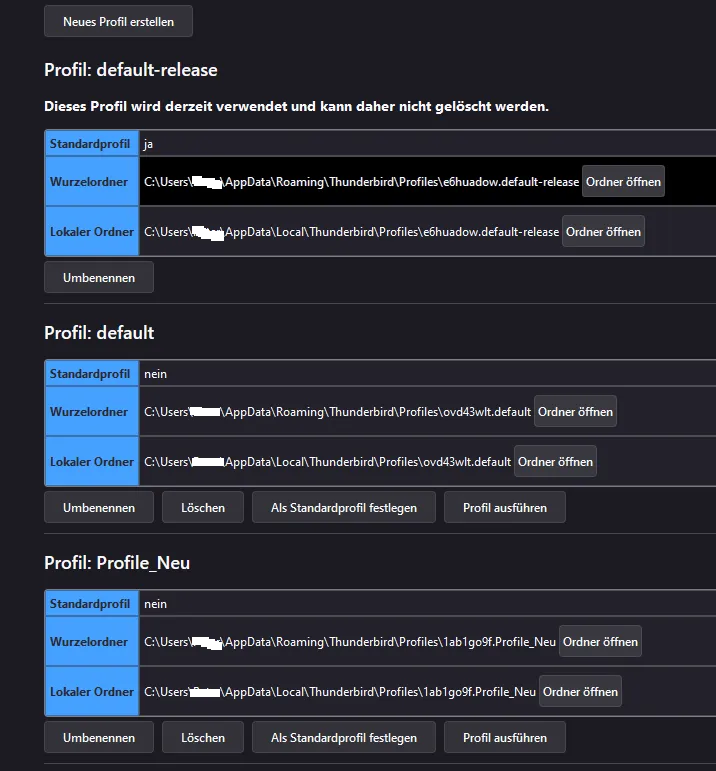This screenshot has width=716, height=771.
Task: Set default profile as Standardprofil
Action: tap(344, 507)
